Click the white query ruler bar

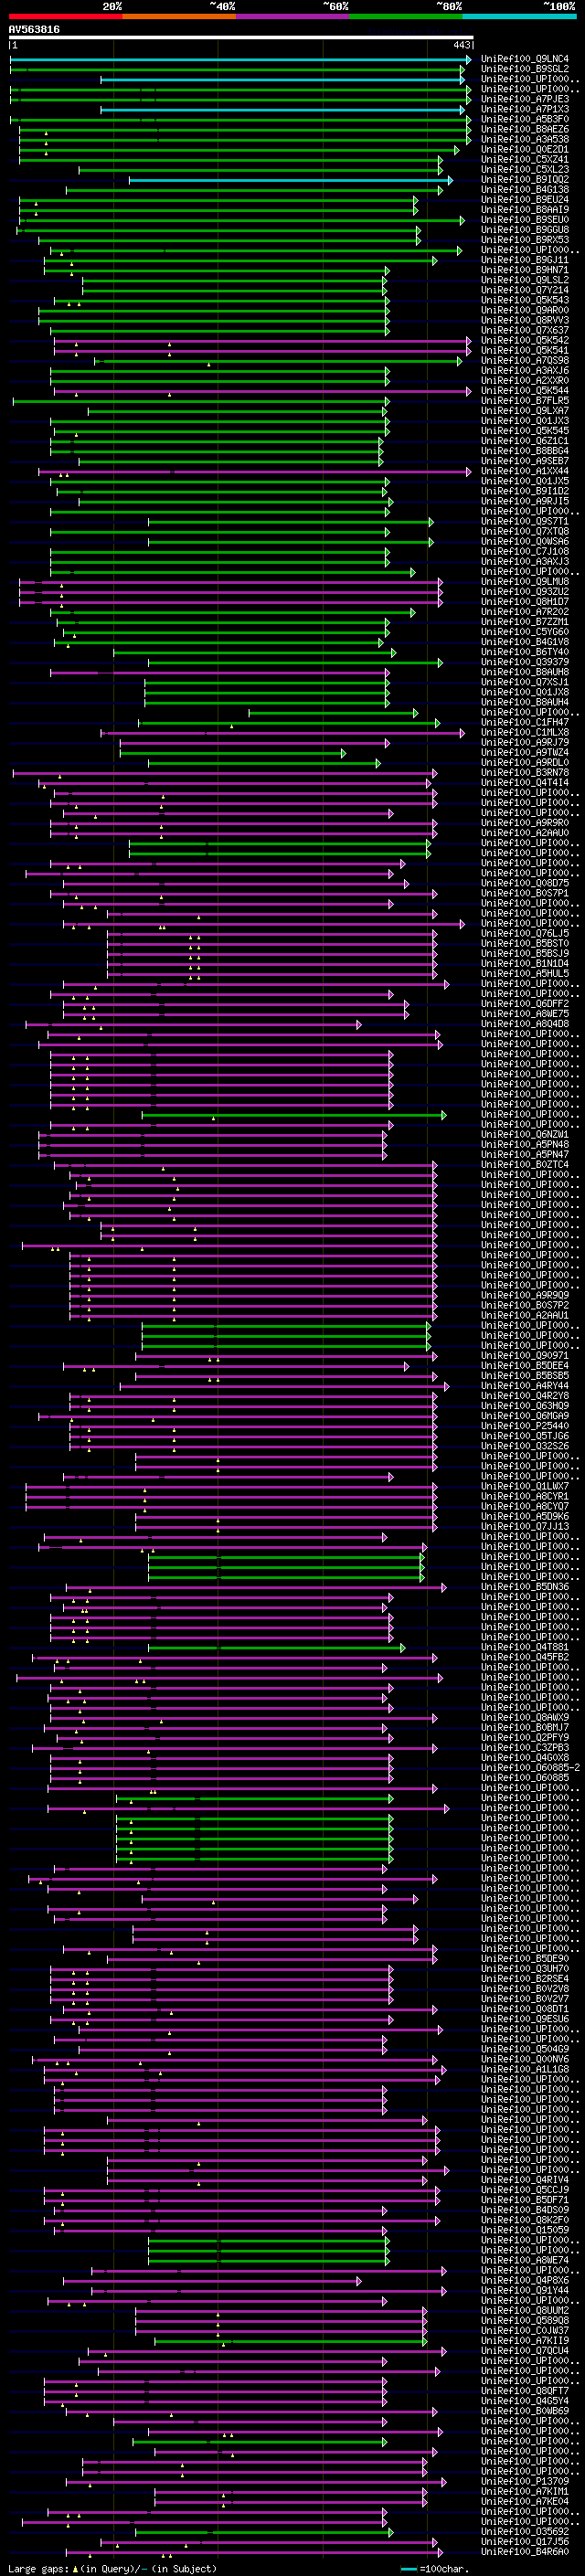[241, 37]
